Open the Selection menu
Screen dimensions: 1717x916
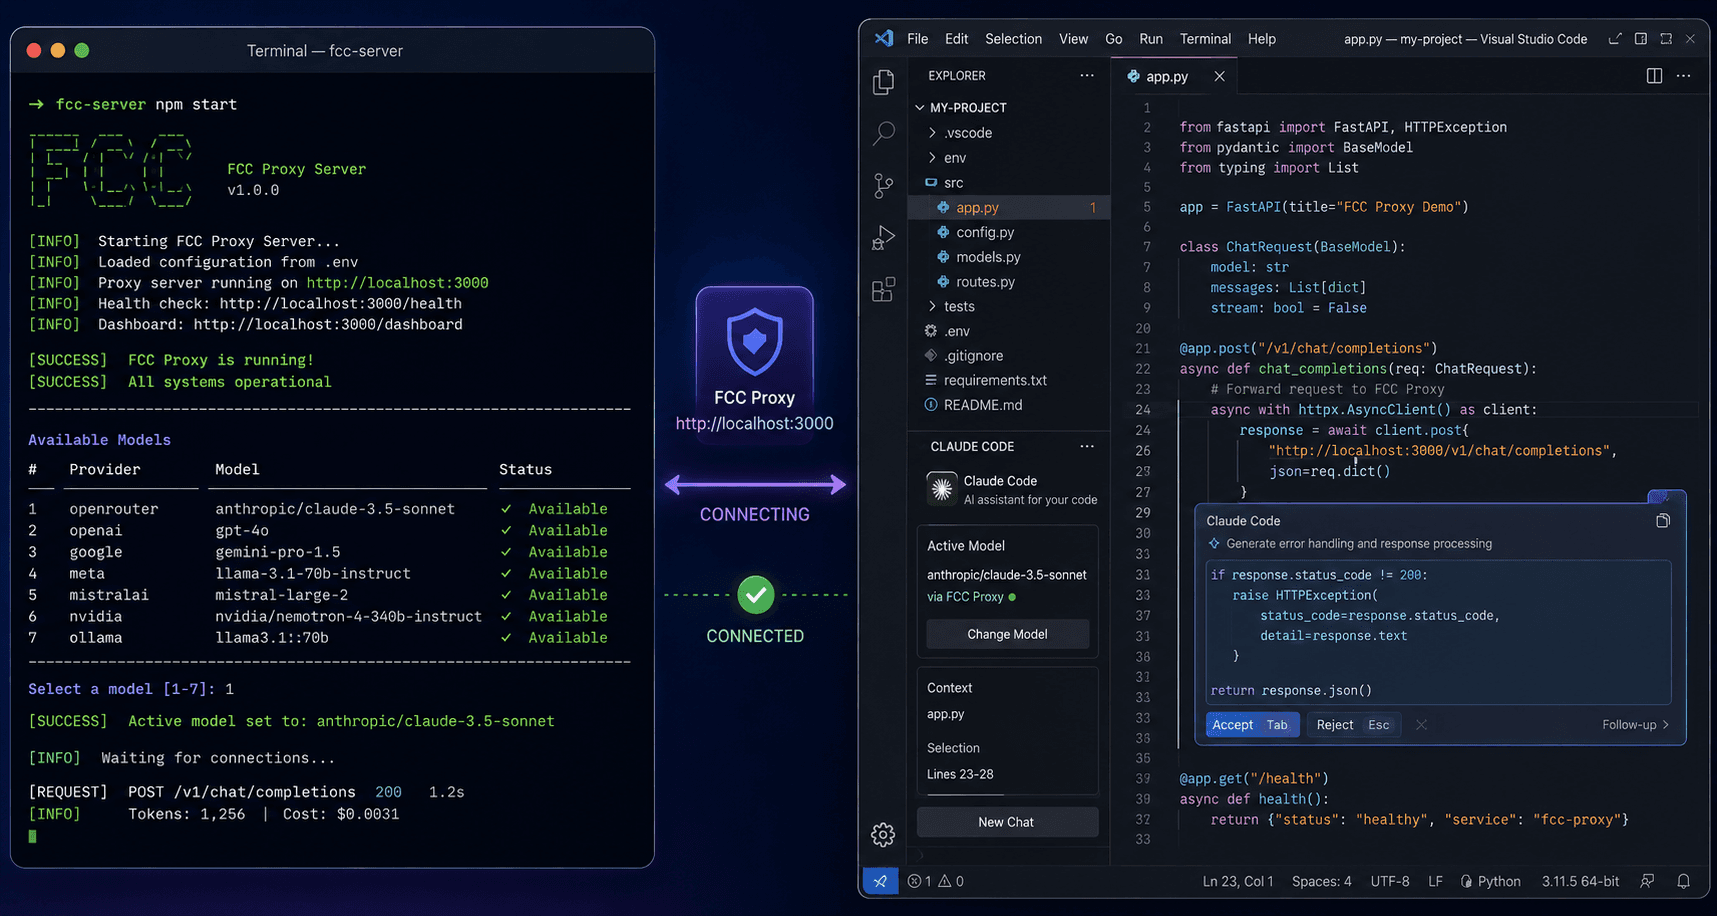[x=1013, y=39]
